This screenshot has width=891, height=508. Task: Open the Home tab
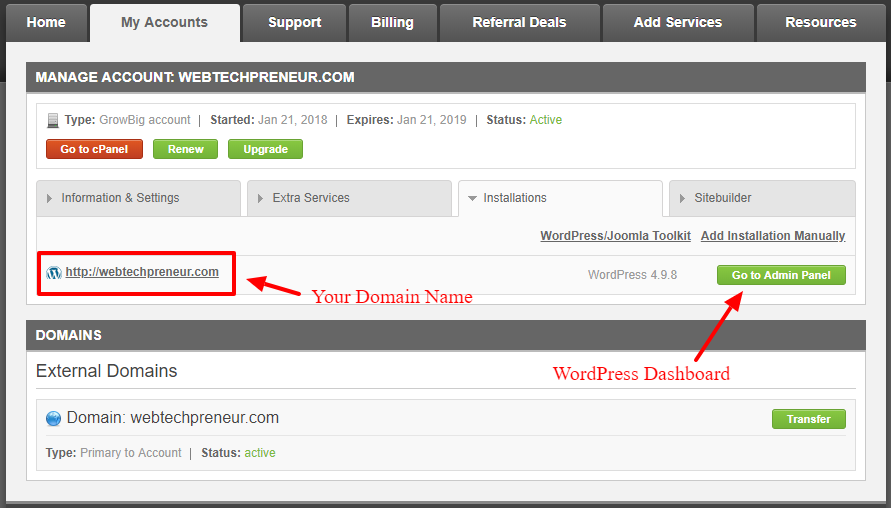tap(46, 23)
